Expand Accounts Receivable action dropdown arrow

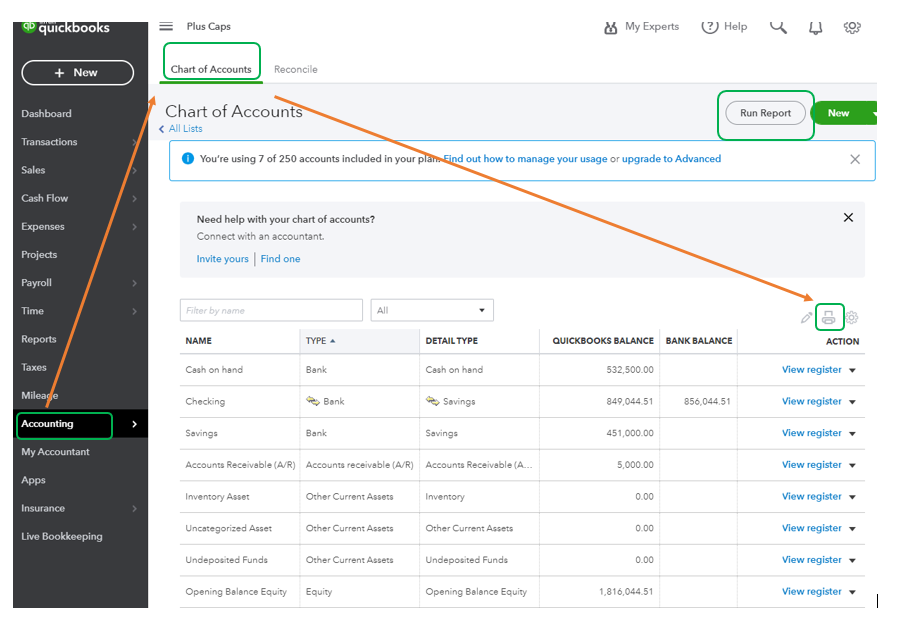point(852,466)
